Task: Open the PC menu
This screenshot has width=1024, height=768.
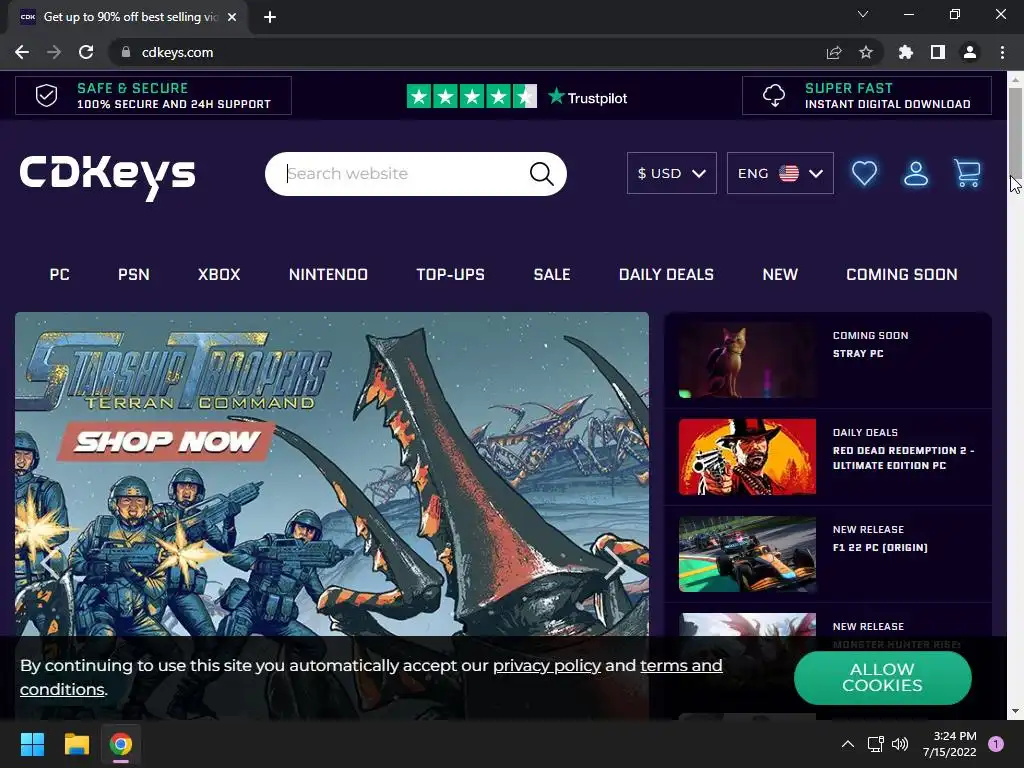Action: [59, 274]
